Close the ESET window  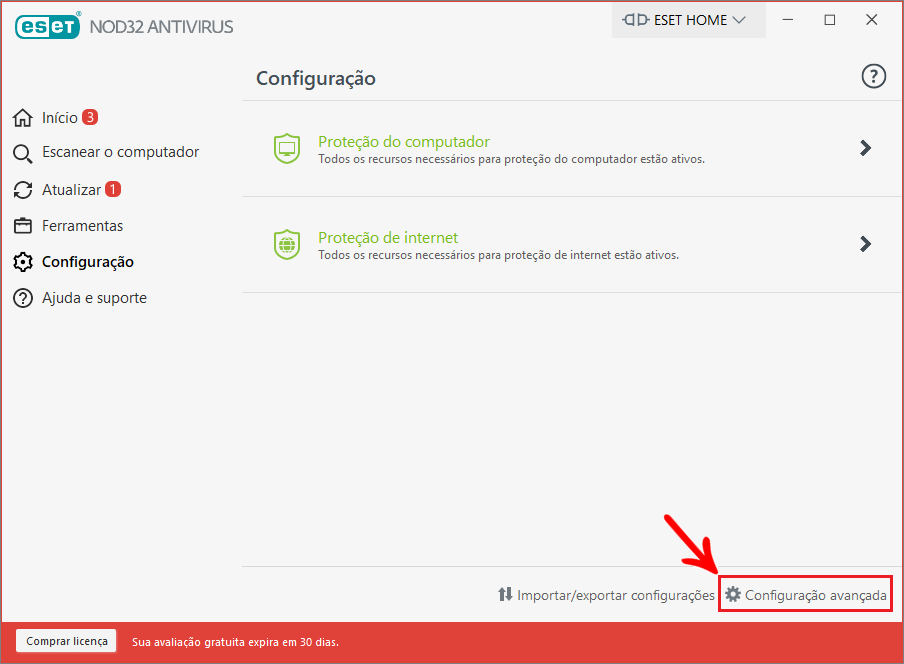coord(872,20)
